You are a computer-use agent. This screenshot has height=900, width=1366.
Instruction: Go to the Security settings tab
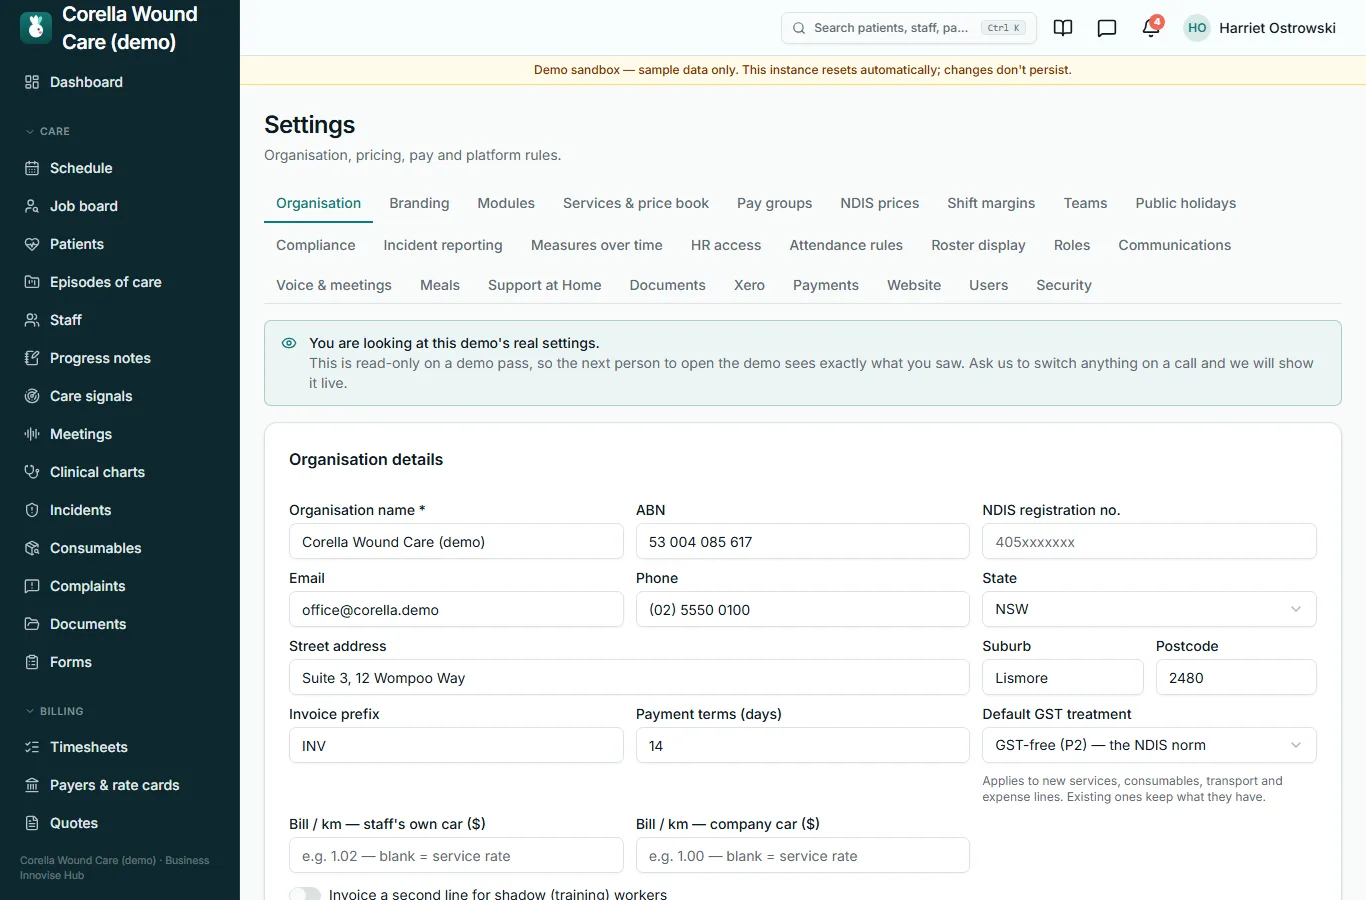(1064, 285)
